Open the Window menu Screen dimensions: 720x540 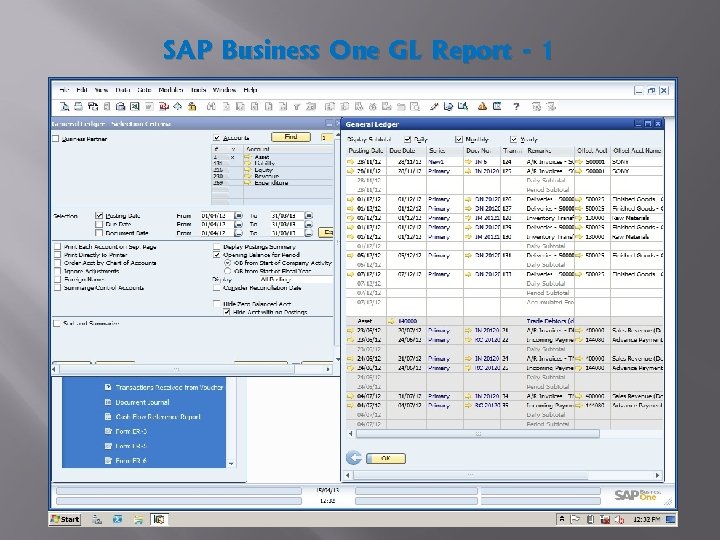(x=225, y=90)
